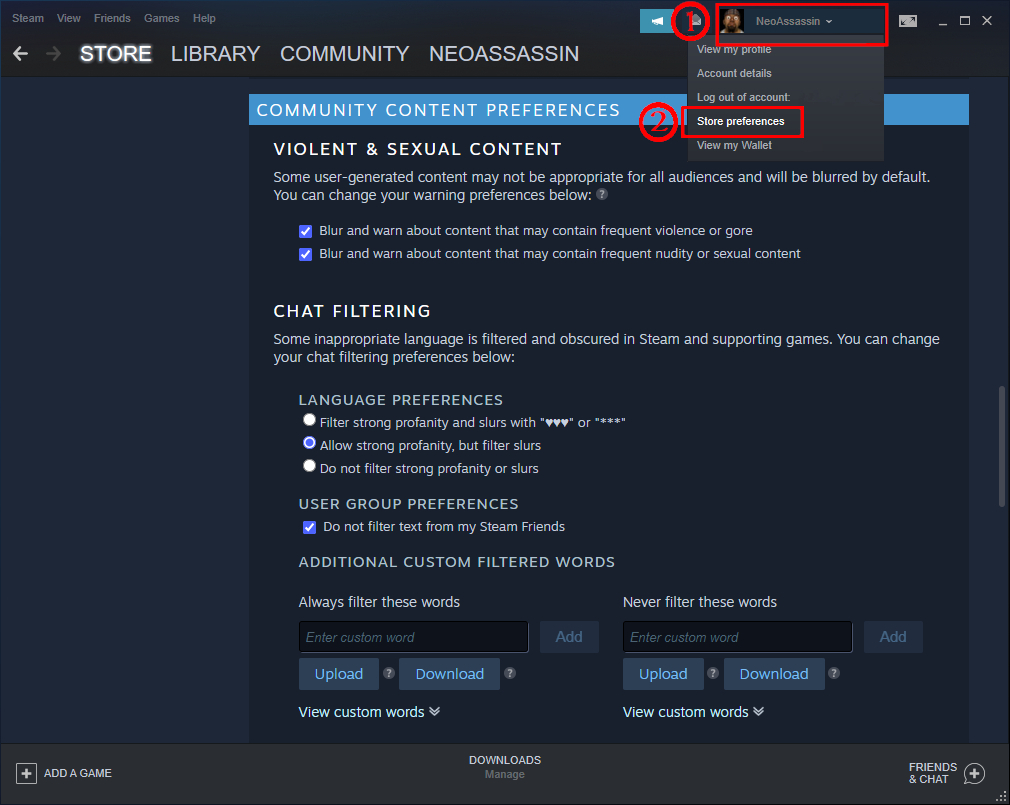The height and width of the screenshot is (805, 1010).
Task: Go forward with the right arrow
Action: pyautogui.click(x=53, y=53)
